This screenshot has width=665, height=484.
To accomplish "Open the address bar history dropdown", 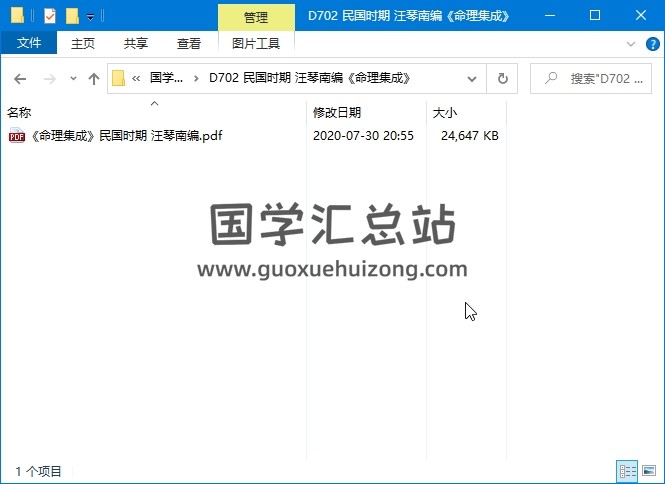I will tap(474, 78).
